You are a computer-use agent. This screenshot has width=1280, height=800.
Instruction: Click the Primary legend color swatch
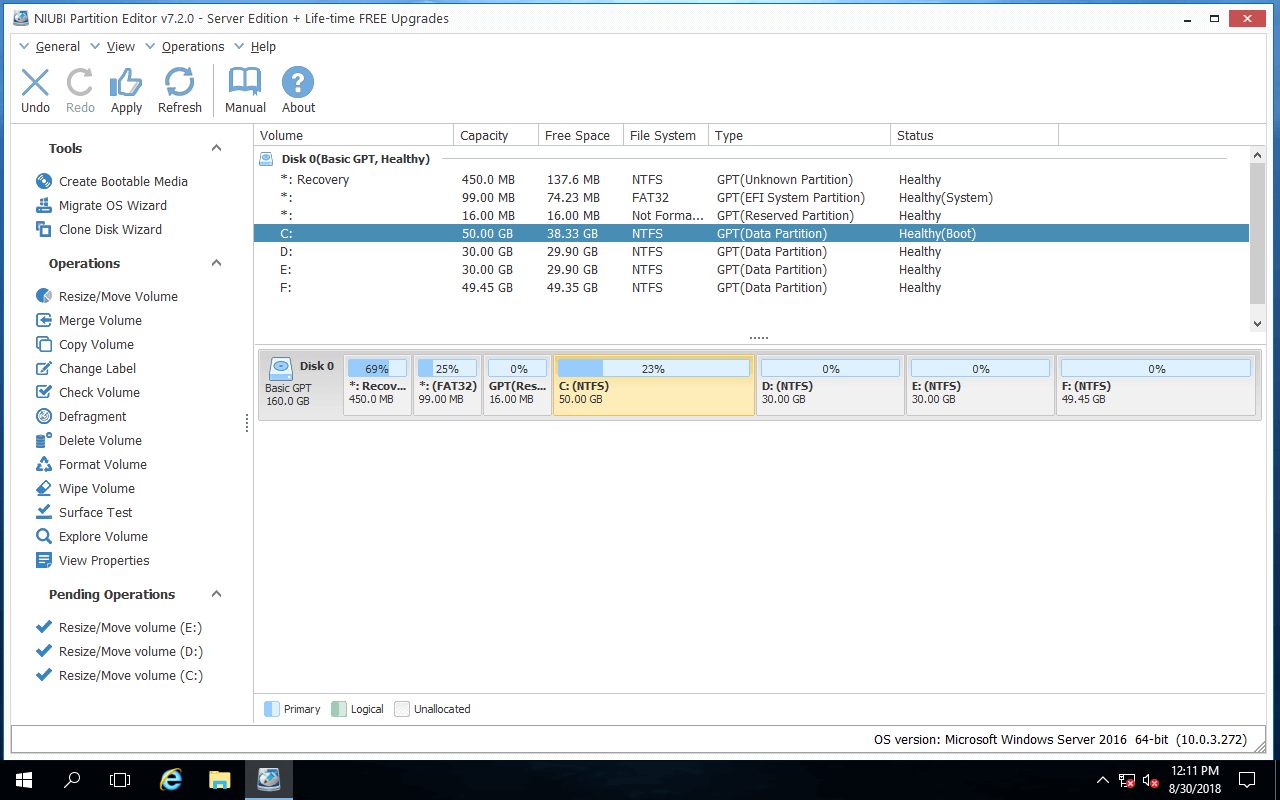pos(272,709)
